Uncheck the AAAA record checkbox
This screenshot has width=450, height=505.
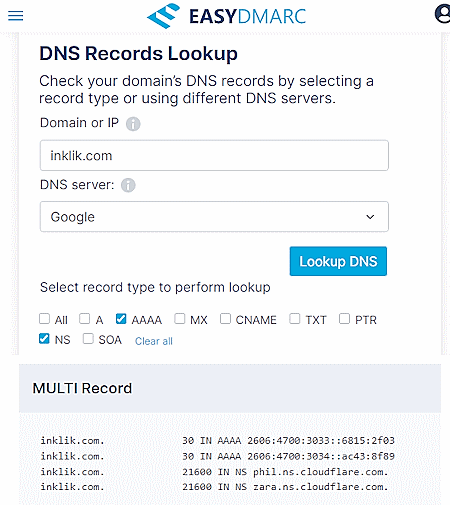pyautogui.click(x=121, y=319)
